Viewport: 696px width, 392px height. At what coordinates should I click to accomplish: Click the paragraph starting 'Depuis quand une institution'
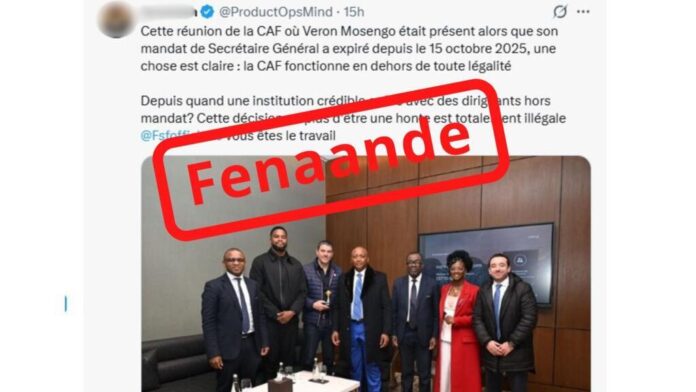pos(353,118)
